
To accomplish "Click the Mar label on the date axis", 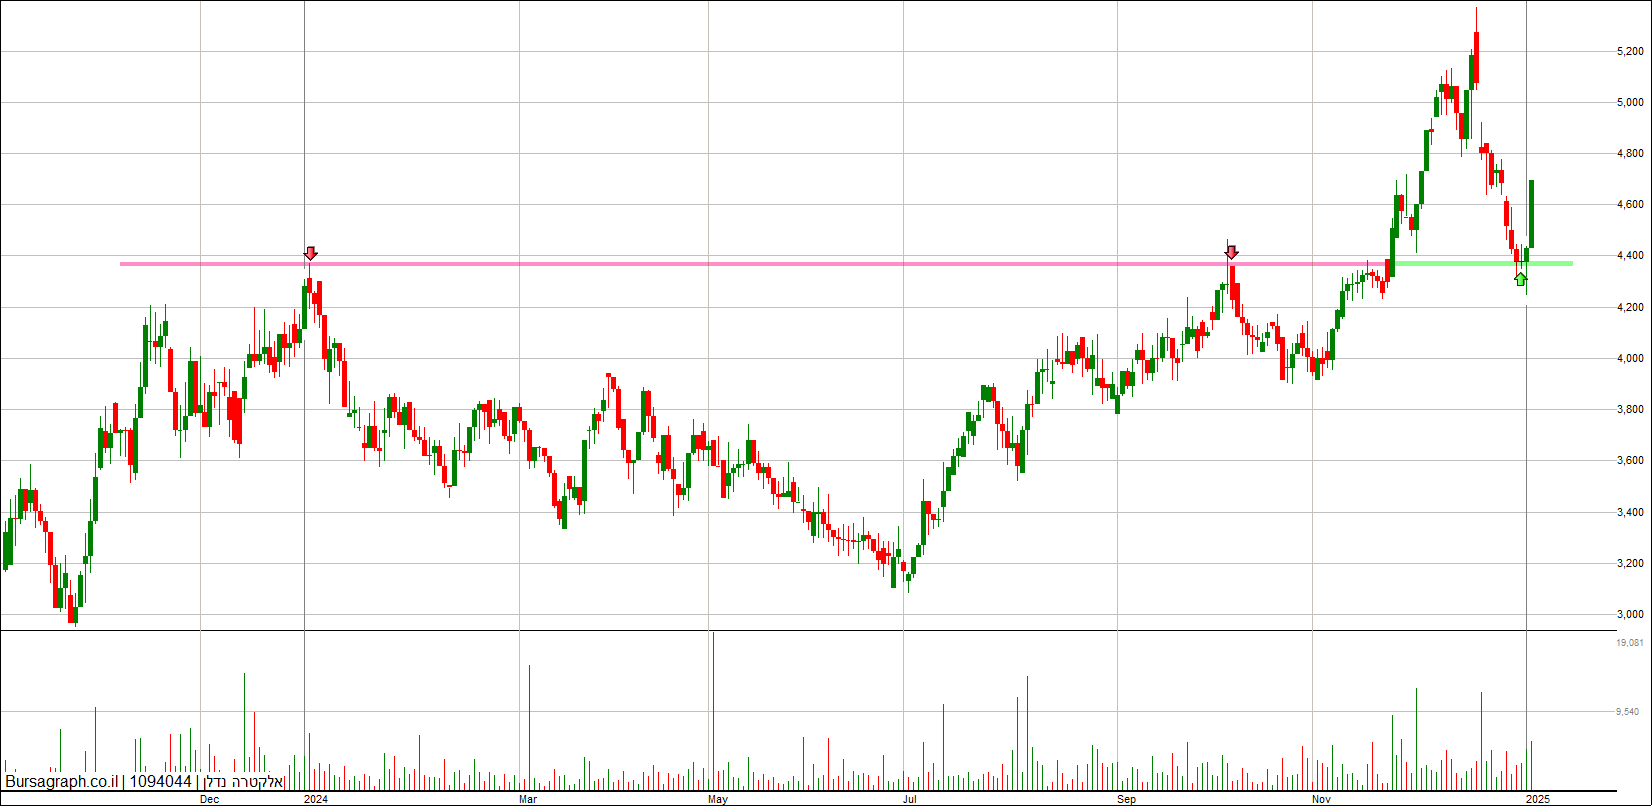I will (529, 799).
